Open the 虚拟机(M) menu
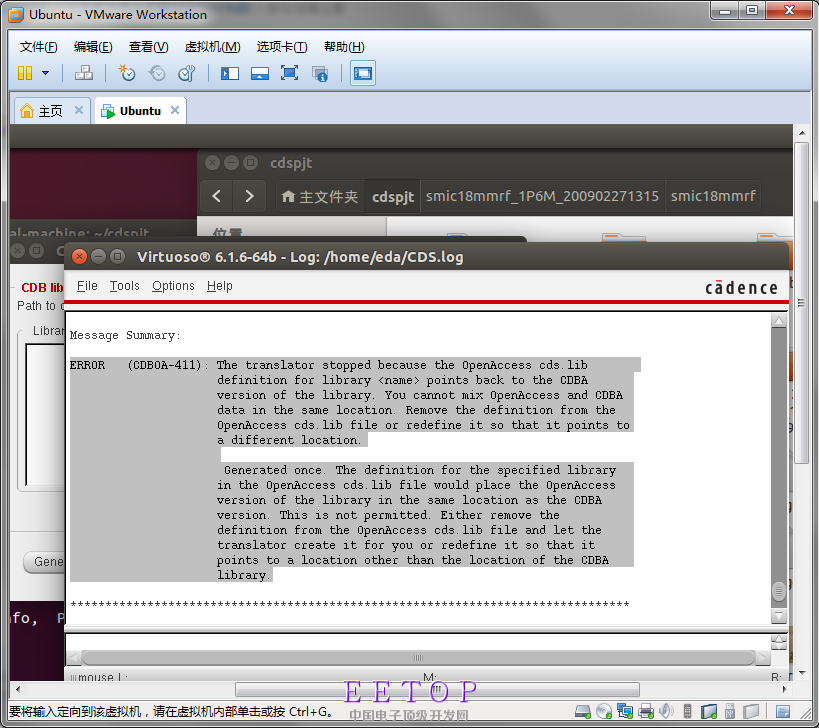 tap(213, 47)
